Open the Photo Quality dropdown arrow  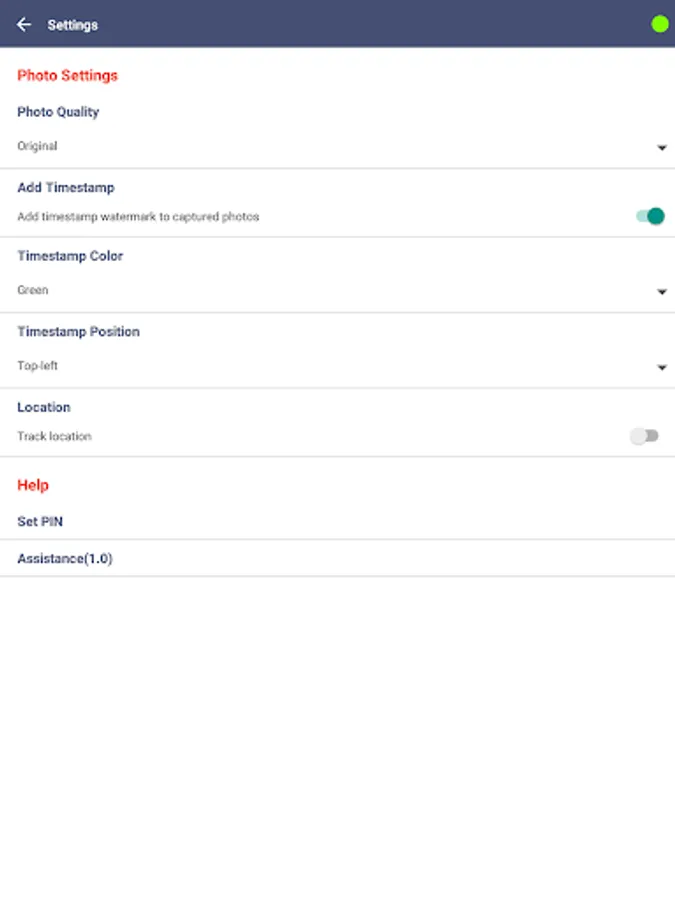tap(661, 148)
